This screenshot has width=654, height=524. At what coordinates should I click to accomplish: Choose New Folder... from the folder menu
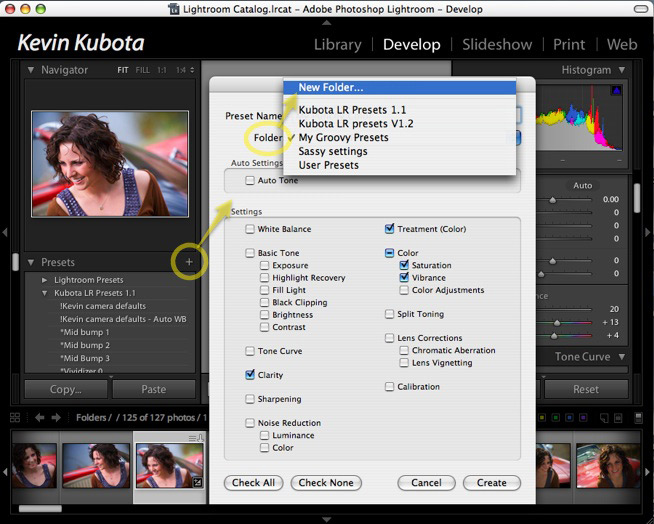(400, 88)
